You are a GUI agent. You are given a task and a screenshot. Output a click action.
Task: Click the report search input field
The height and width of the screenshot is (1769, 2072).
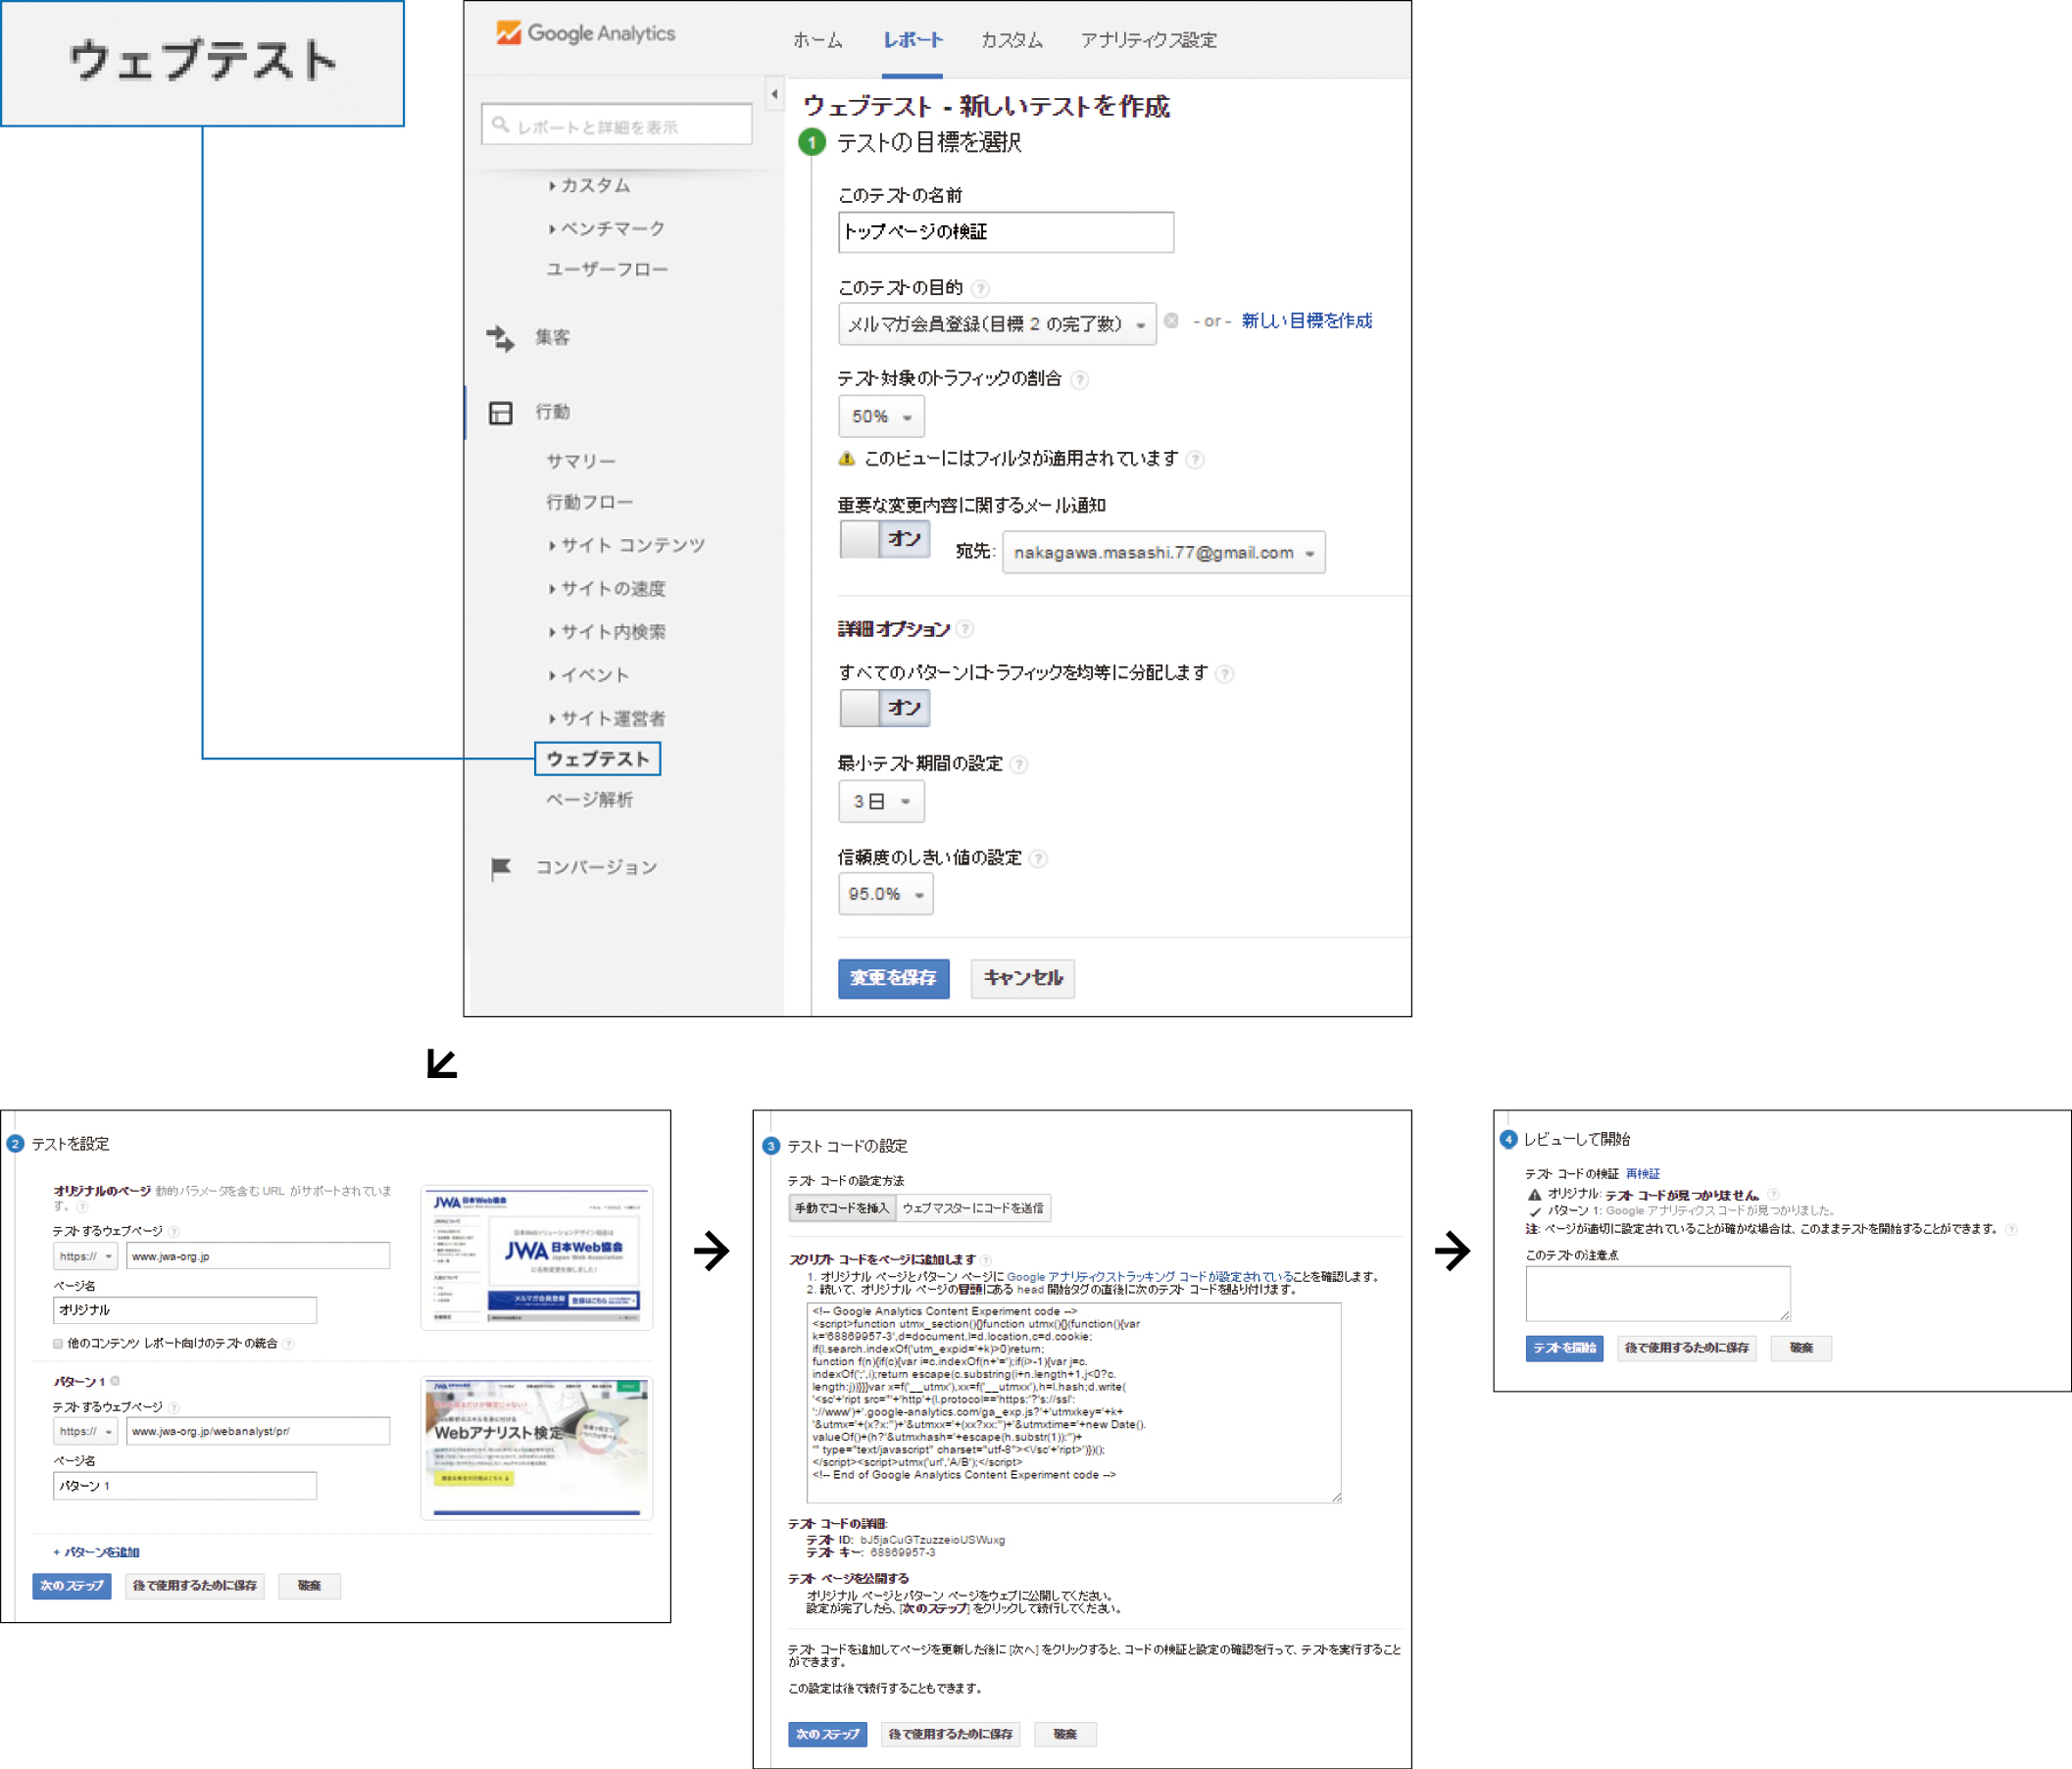click(616, 125)
